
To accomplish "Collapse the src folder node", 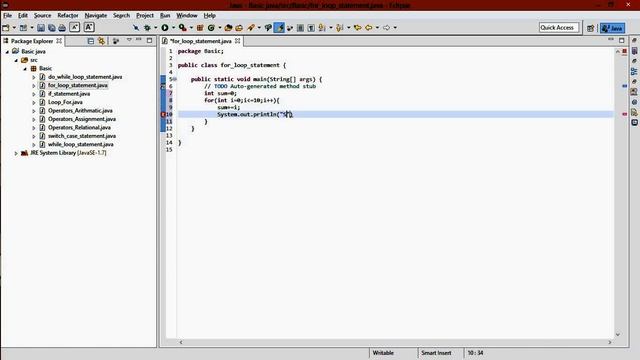I will (16, 60).
